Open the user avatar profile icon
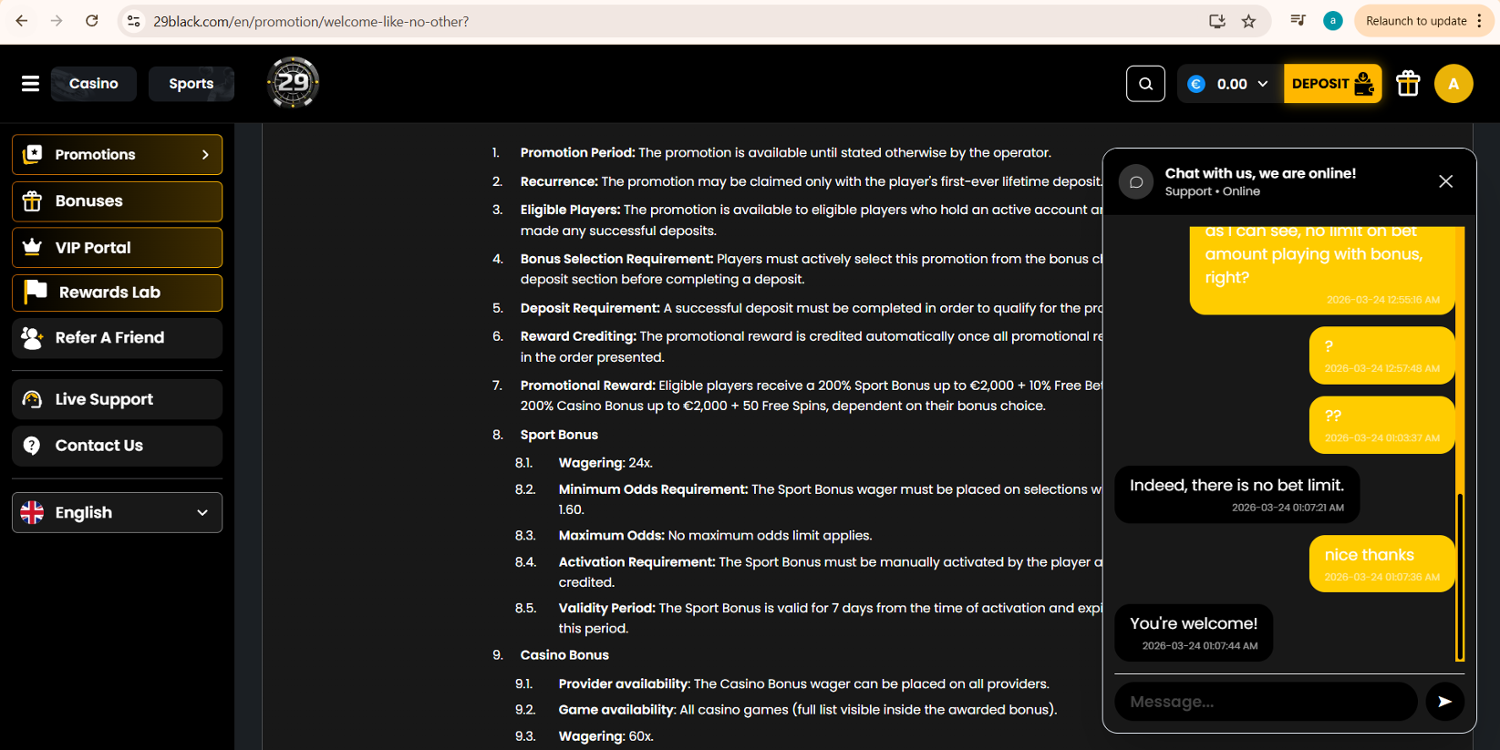 click(1453, 84)
